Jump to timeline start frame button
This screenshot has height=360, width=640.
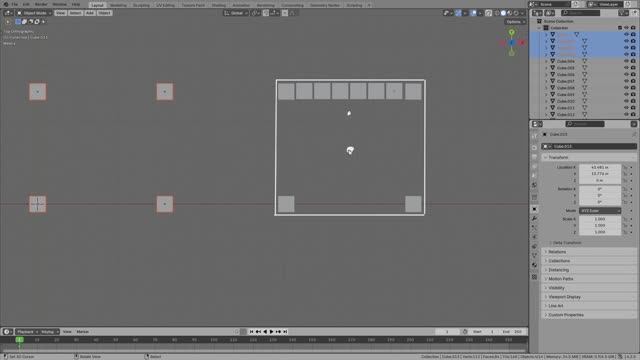(x=251, y=332)
